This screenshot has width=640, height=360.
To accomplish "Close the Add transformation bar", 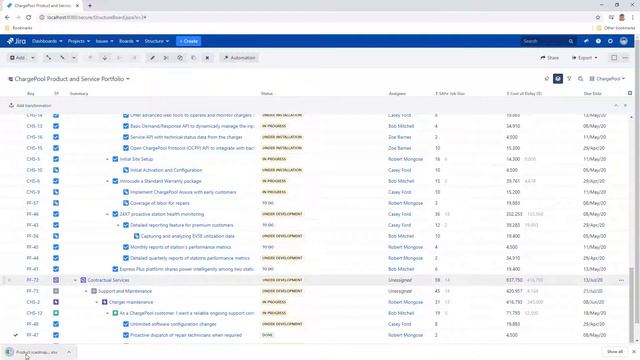I will [x=625, y=106].
